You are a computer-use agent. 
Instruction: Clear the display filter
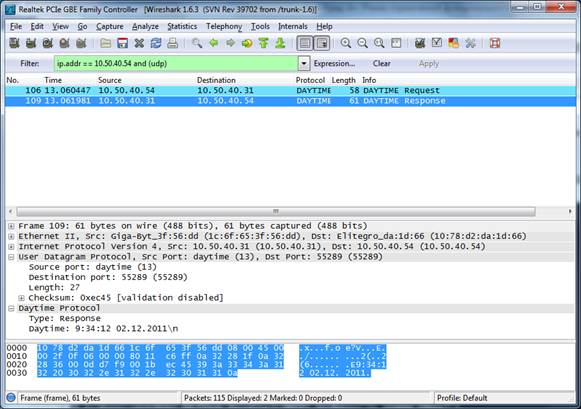coord(382,64)
